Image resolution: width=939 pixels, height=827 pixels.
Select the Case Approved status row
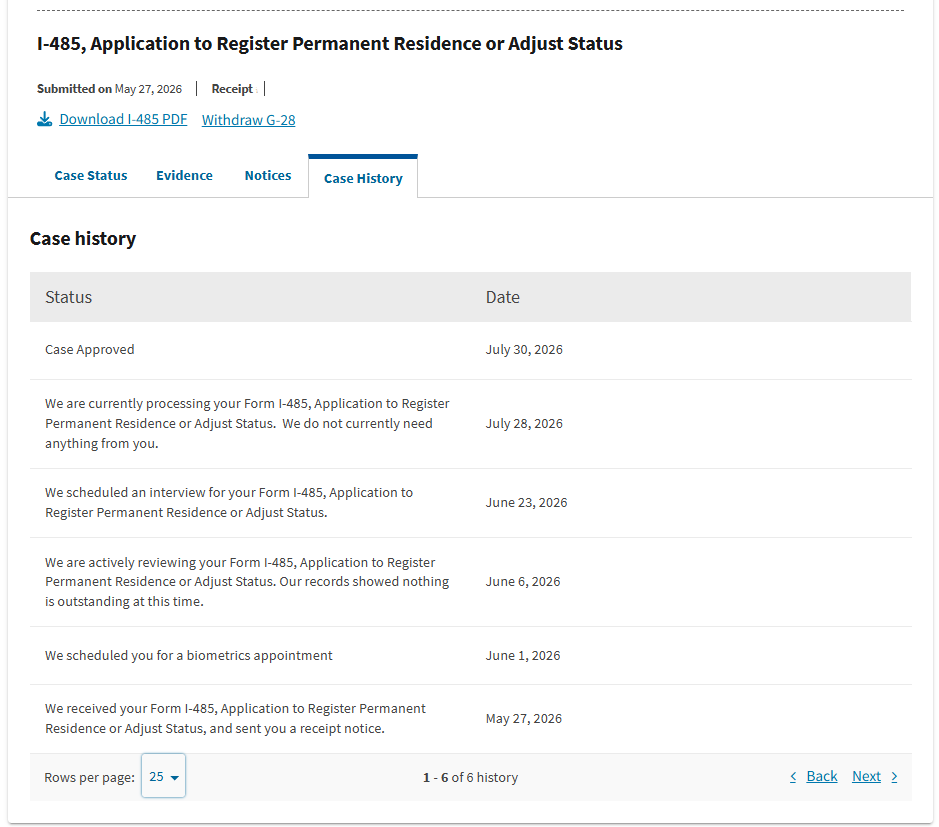pyautogui.click(x=471, y=350)
